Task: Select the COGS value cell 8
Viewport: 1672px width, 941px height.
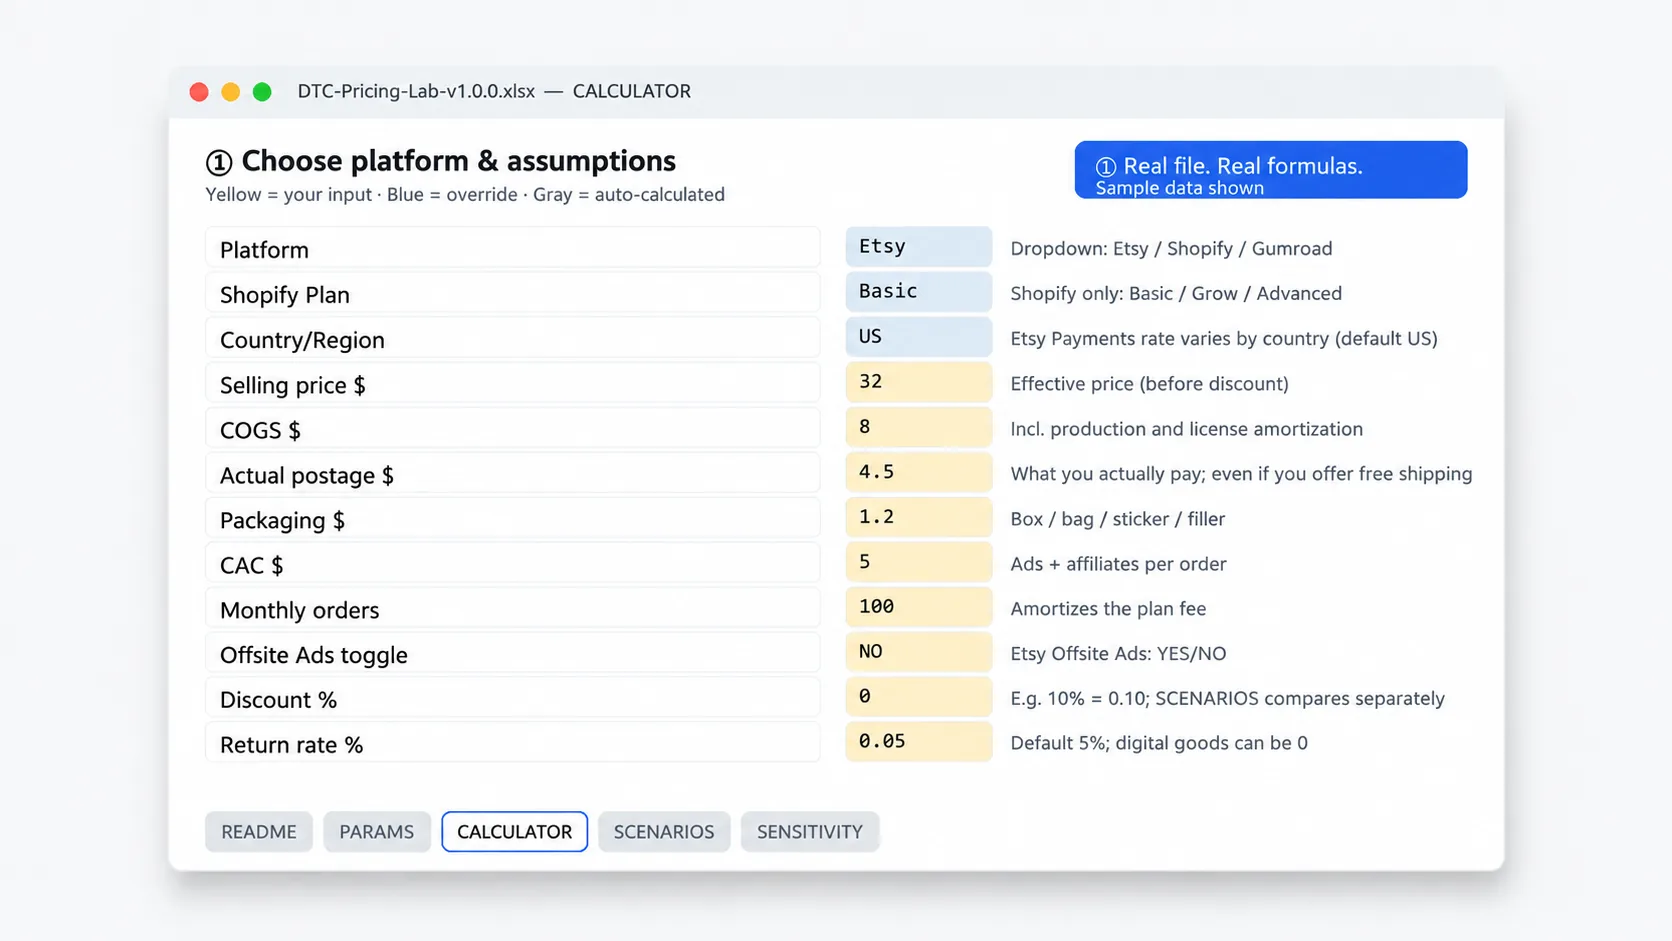Action: click(918, 427)
